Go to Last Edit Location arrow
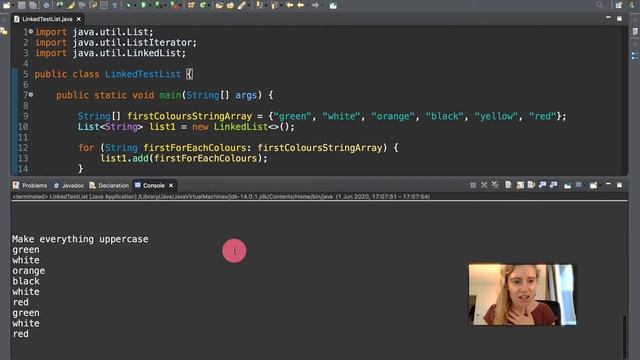Viewport: 640px width, 360px height. click(290, 5)
